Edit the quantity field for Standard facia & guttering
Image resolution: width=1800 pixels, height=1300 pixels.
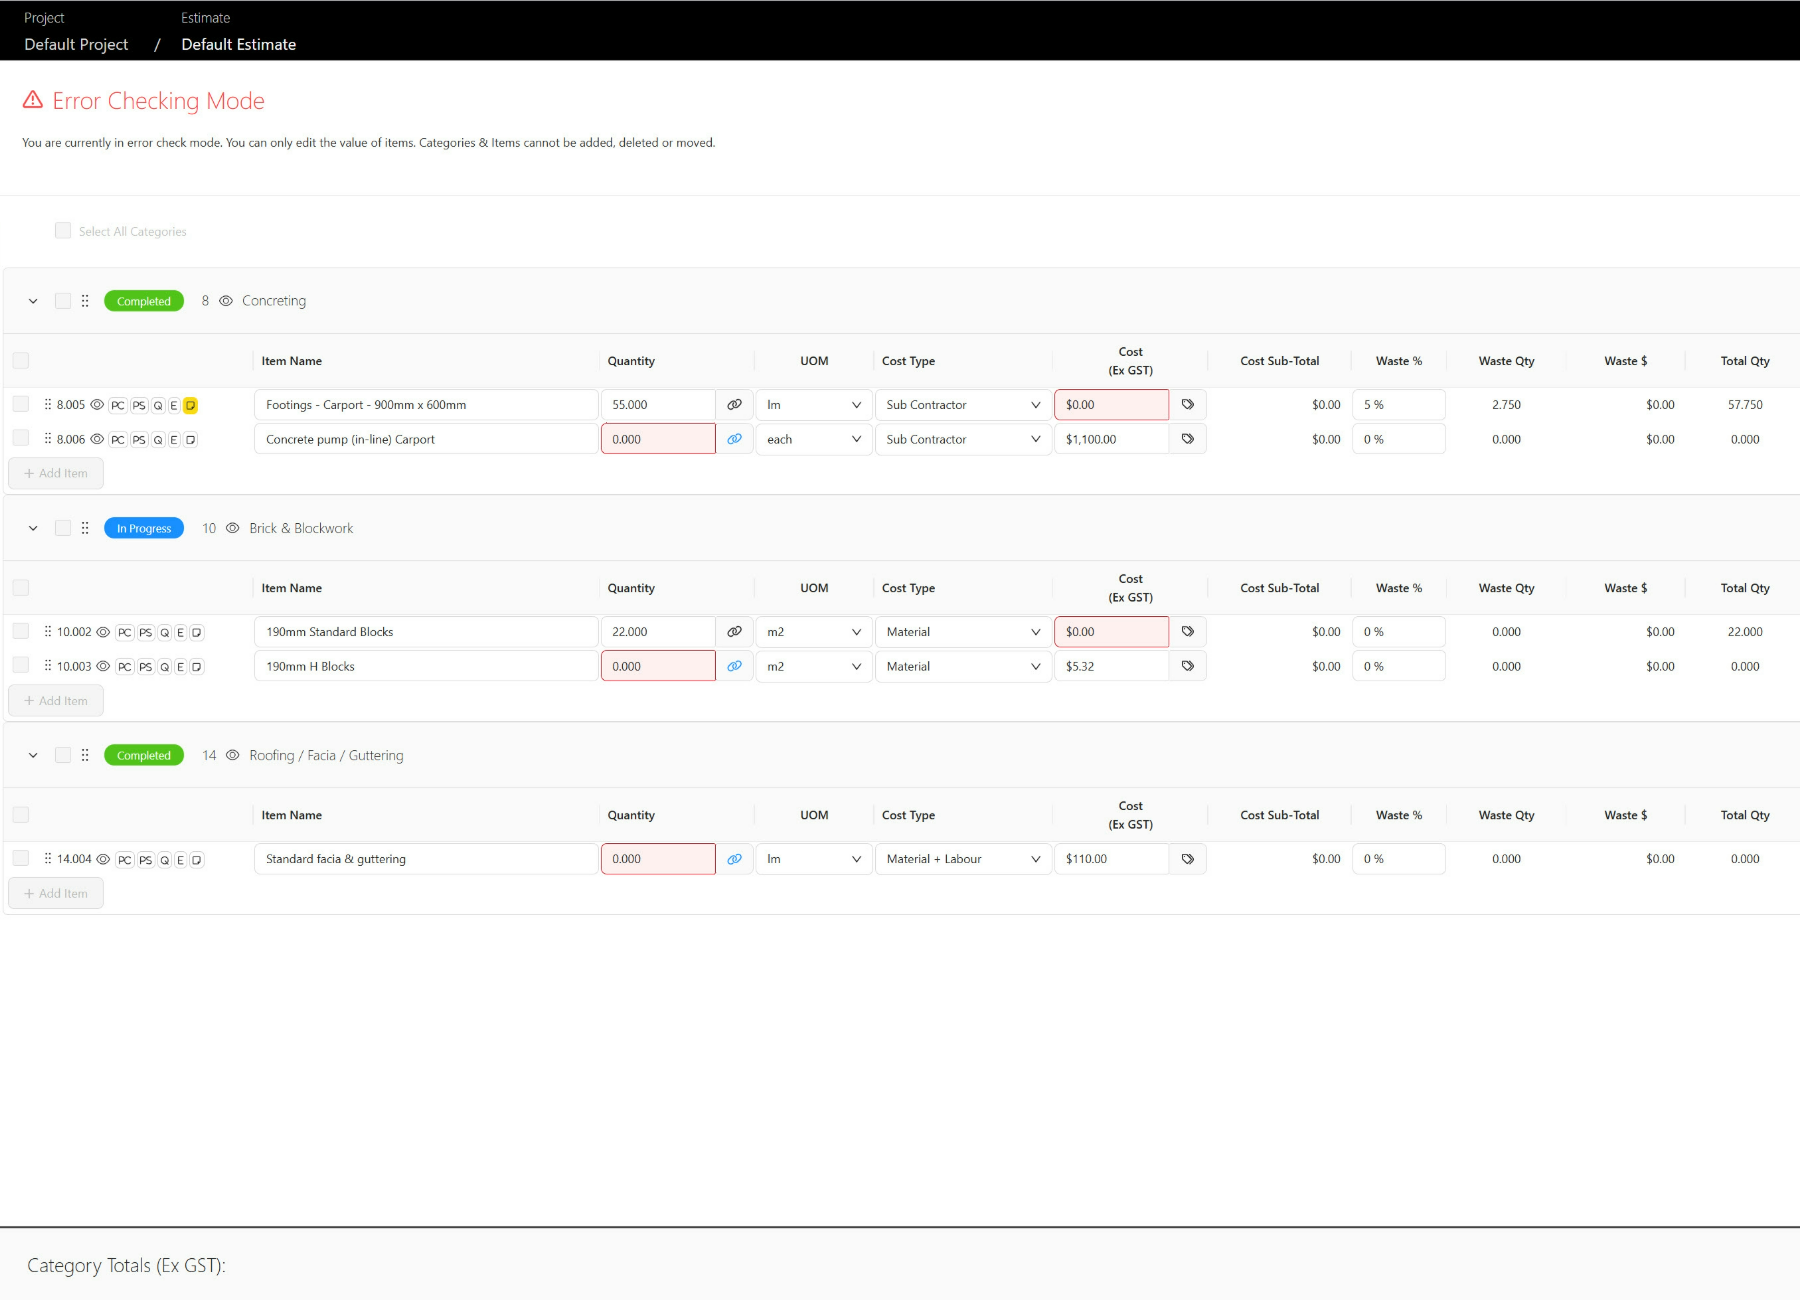coord(658,858)
